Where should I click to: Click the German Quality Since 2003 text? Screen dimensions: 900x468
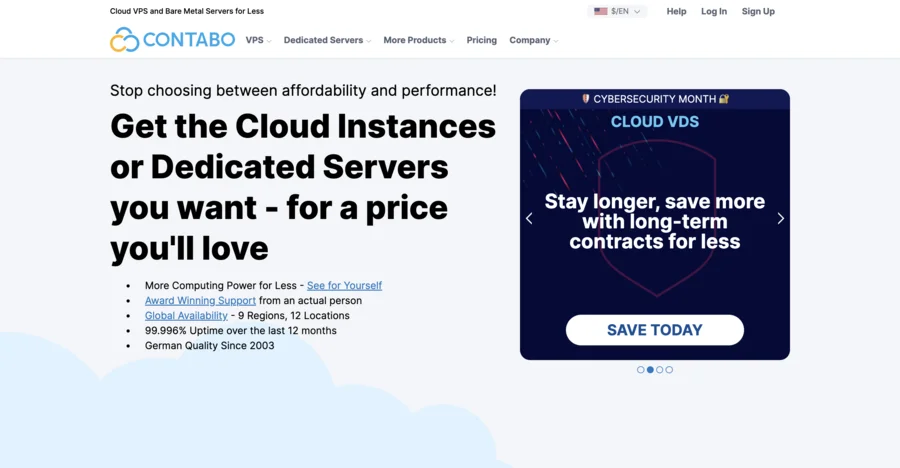(210, 345)
